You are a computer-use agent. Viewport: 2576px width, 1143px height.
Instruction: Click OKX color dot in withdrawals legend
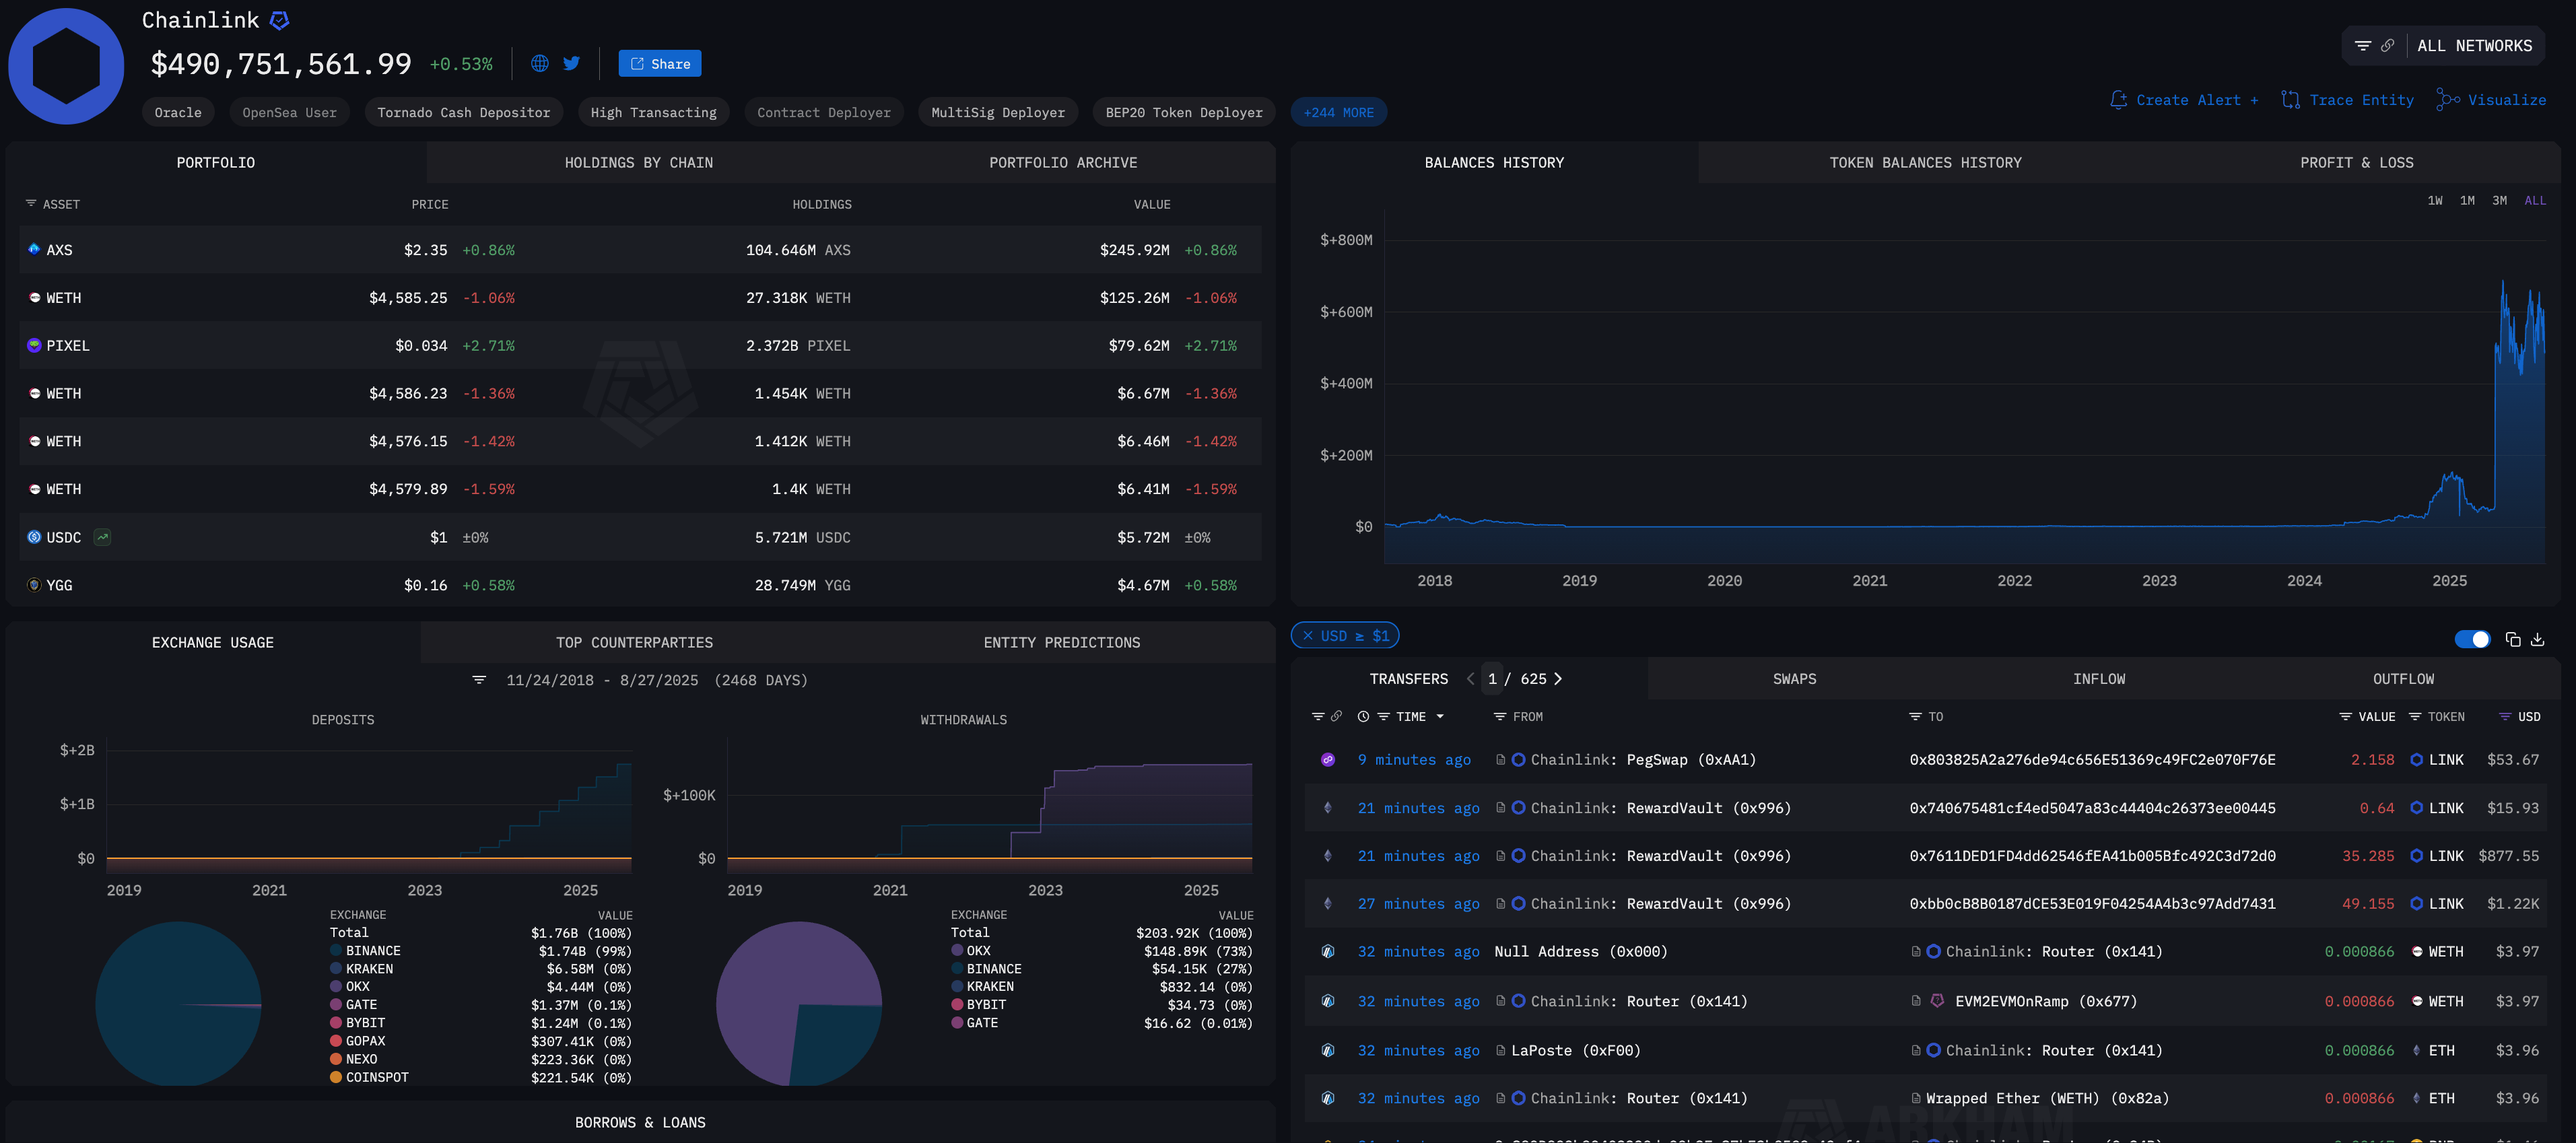(957, 950)
